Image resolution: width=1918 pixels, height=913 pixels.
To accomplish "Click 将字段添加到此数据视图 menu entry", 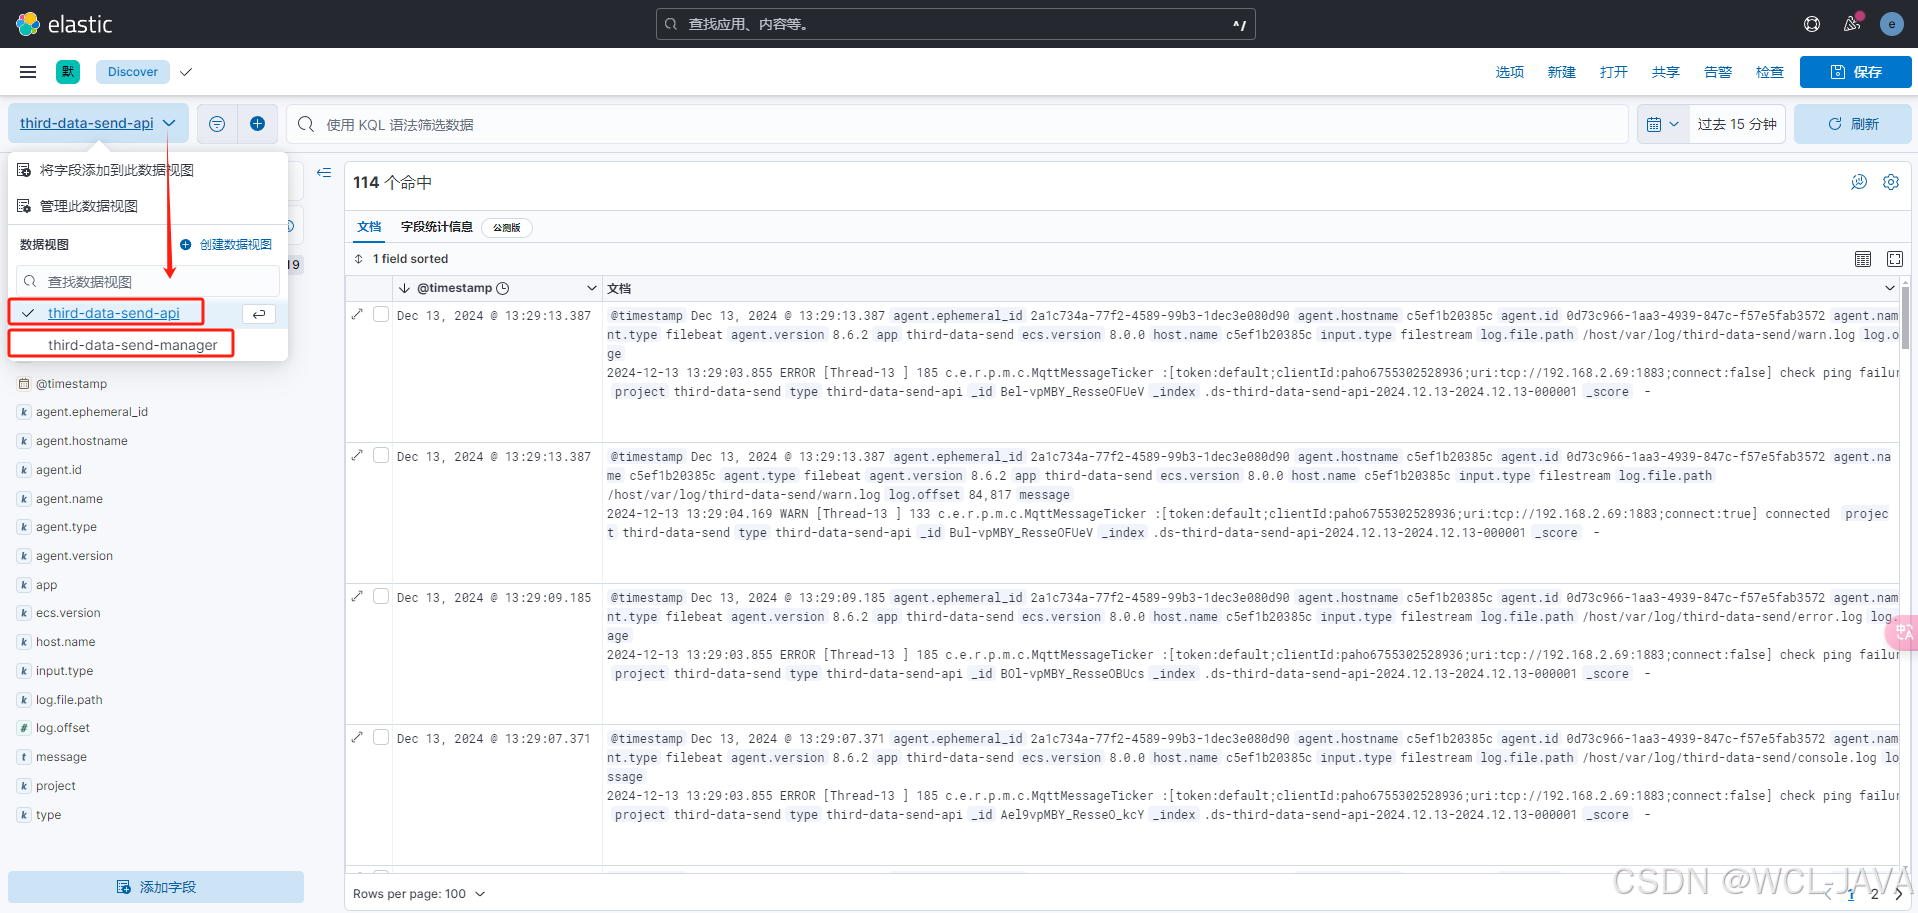I will tap(148, 170).
